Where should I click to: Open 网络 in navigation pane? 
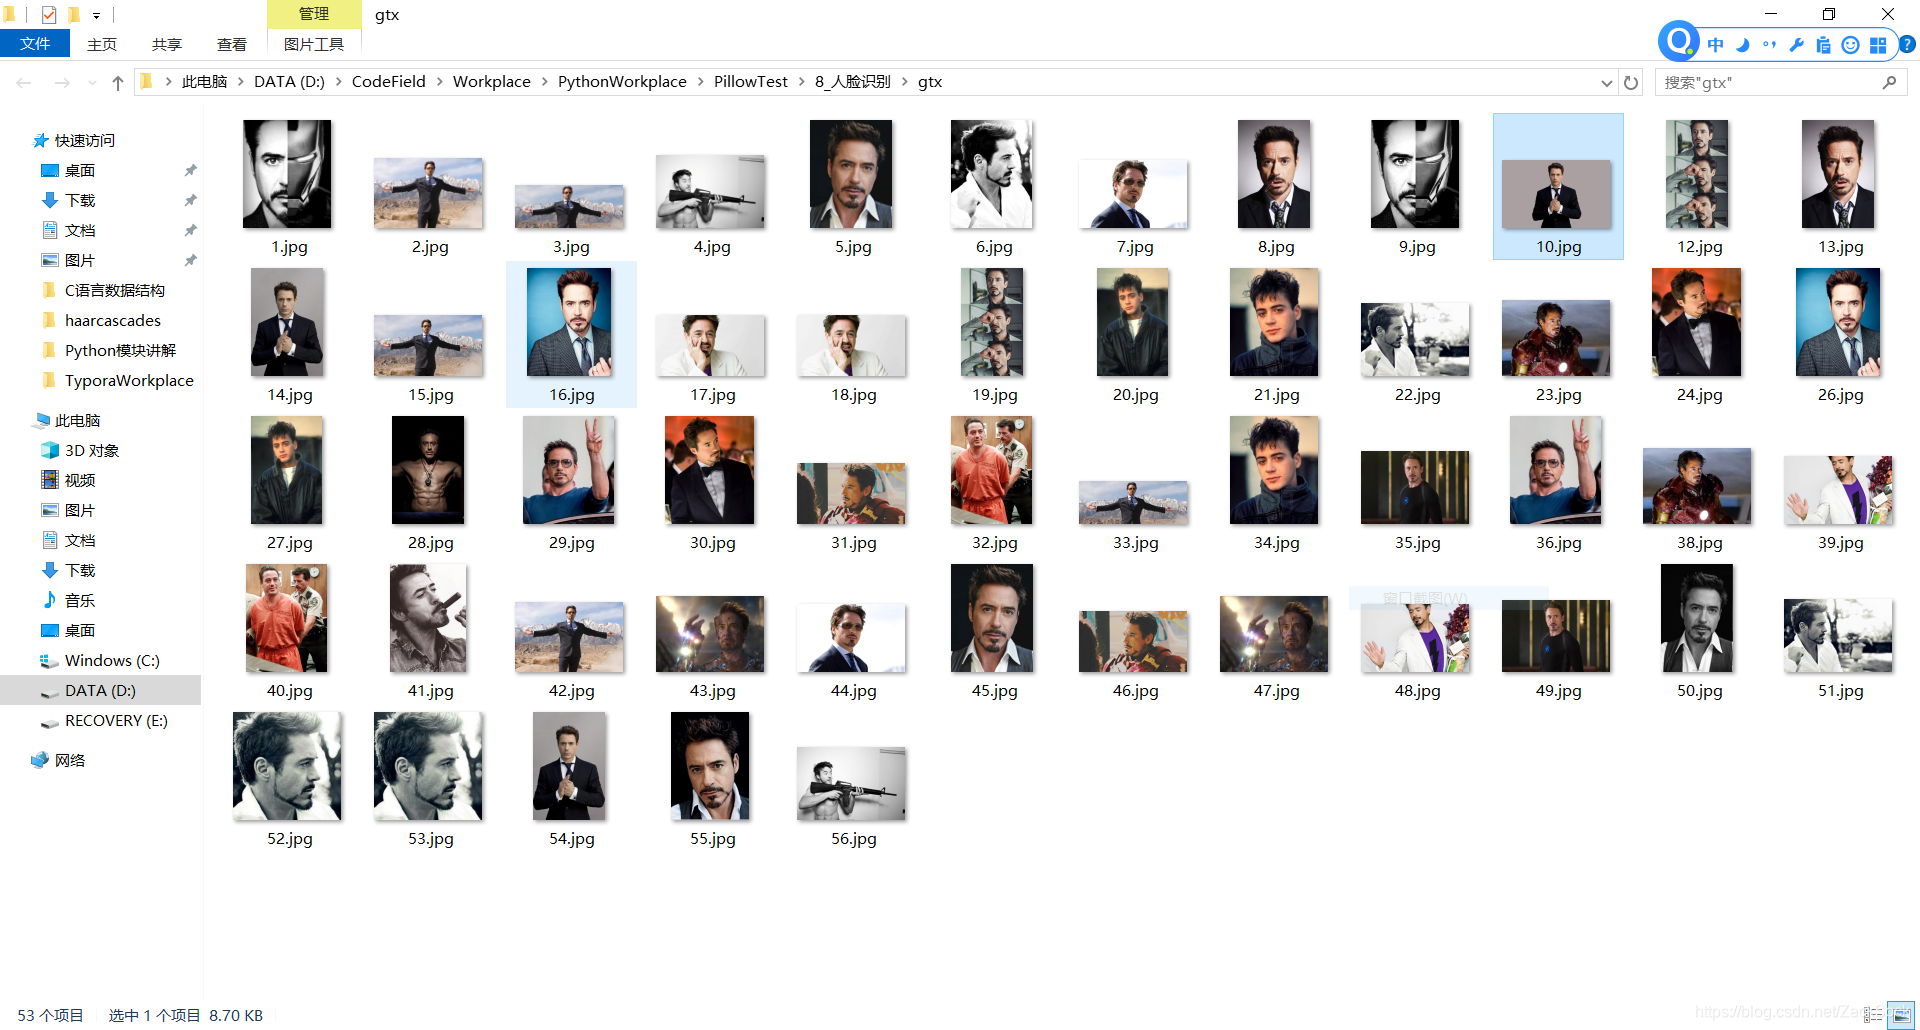(70, 761)
